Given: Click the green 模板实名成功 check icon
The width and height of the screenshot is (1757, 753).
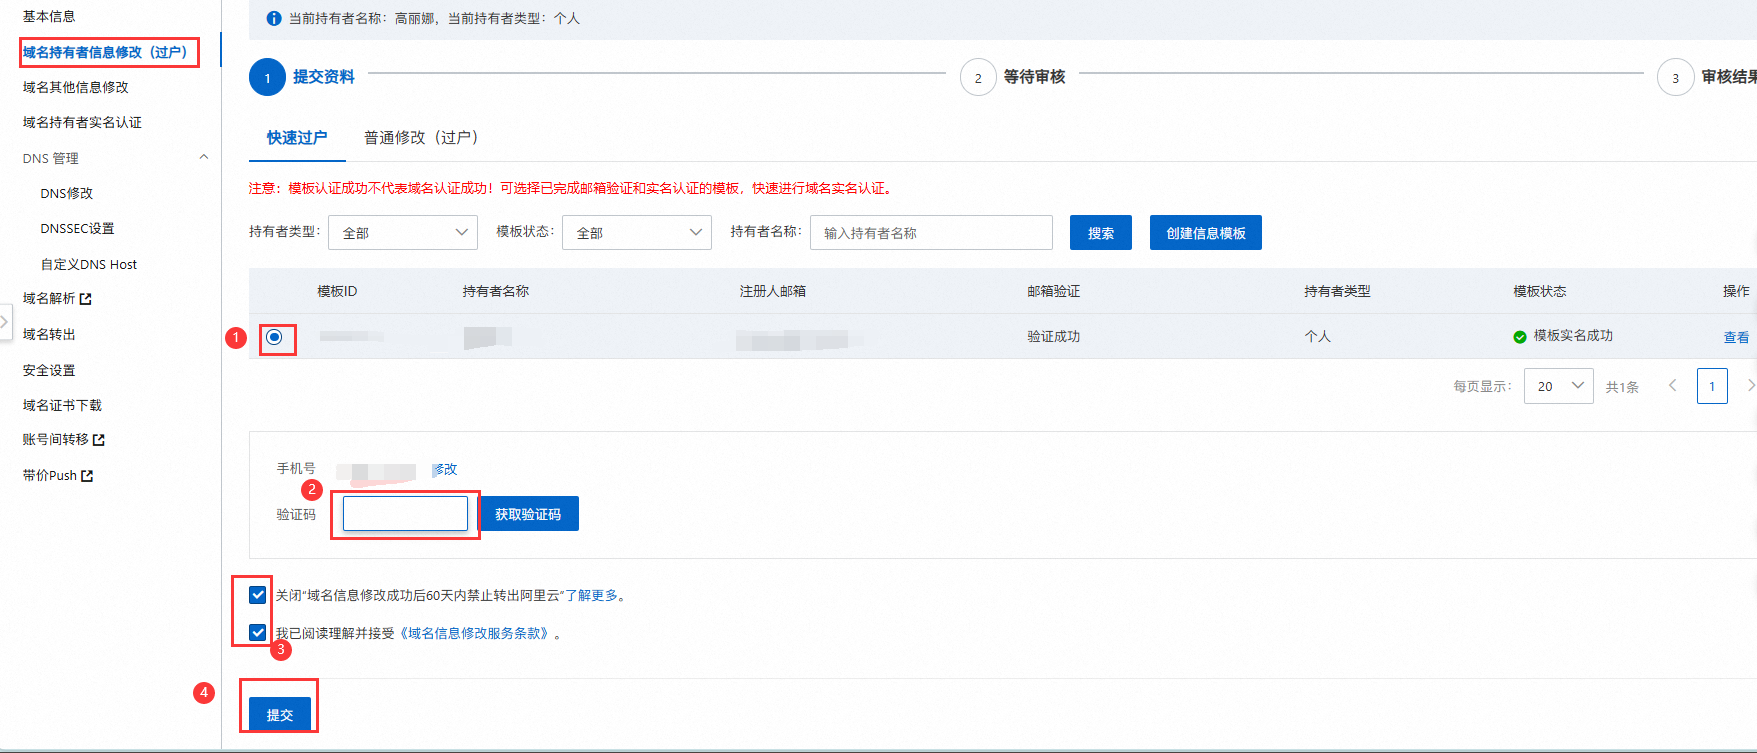Looking at the screenshot, I should (1520, 337).
